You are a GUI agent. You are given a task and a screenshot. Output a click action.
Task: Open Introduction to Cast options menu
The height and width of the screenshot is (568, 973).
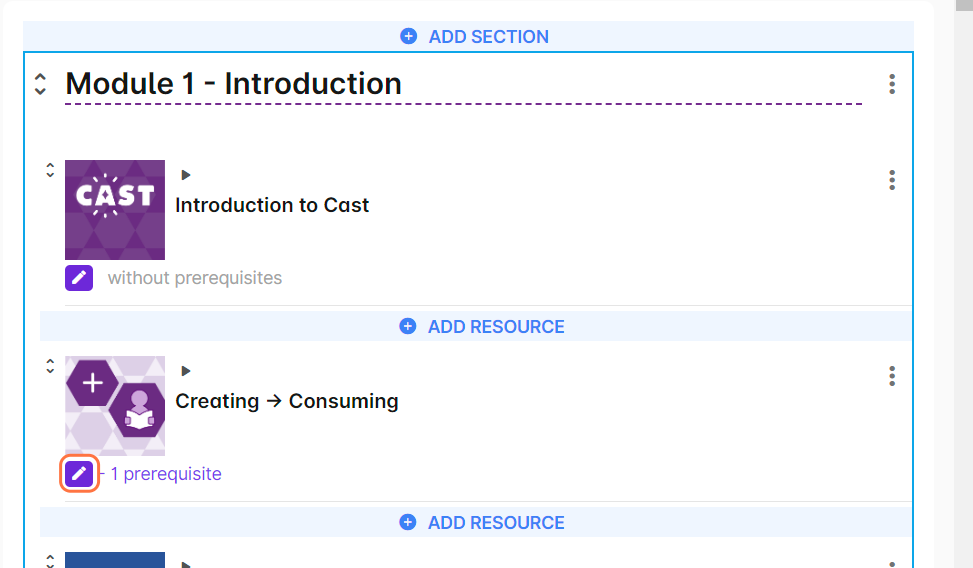(892, 180)
